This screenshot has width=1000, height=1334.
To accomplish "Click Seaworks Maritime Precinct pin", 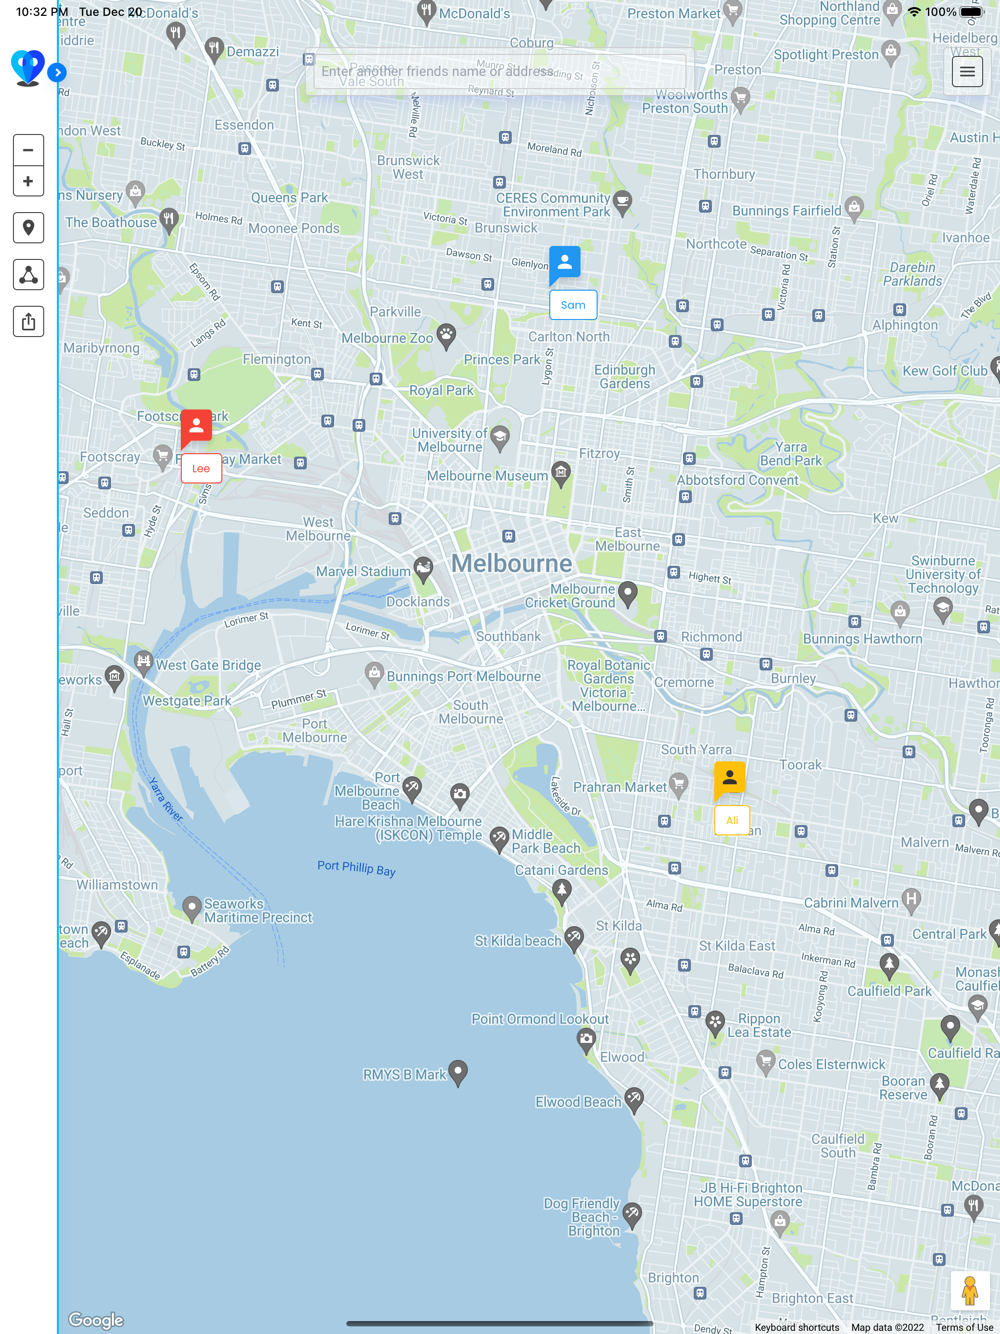I will tap(192, 909).
